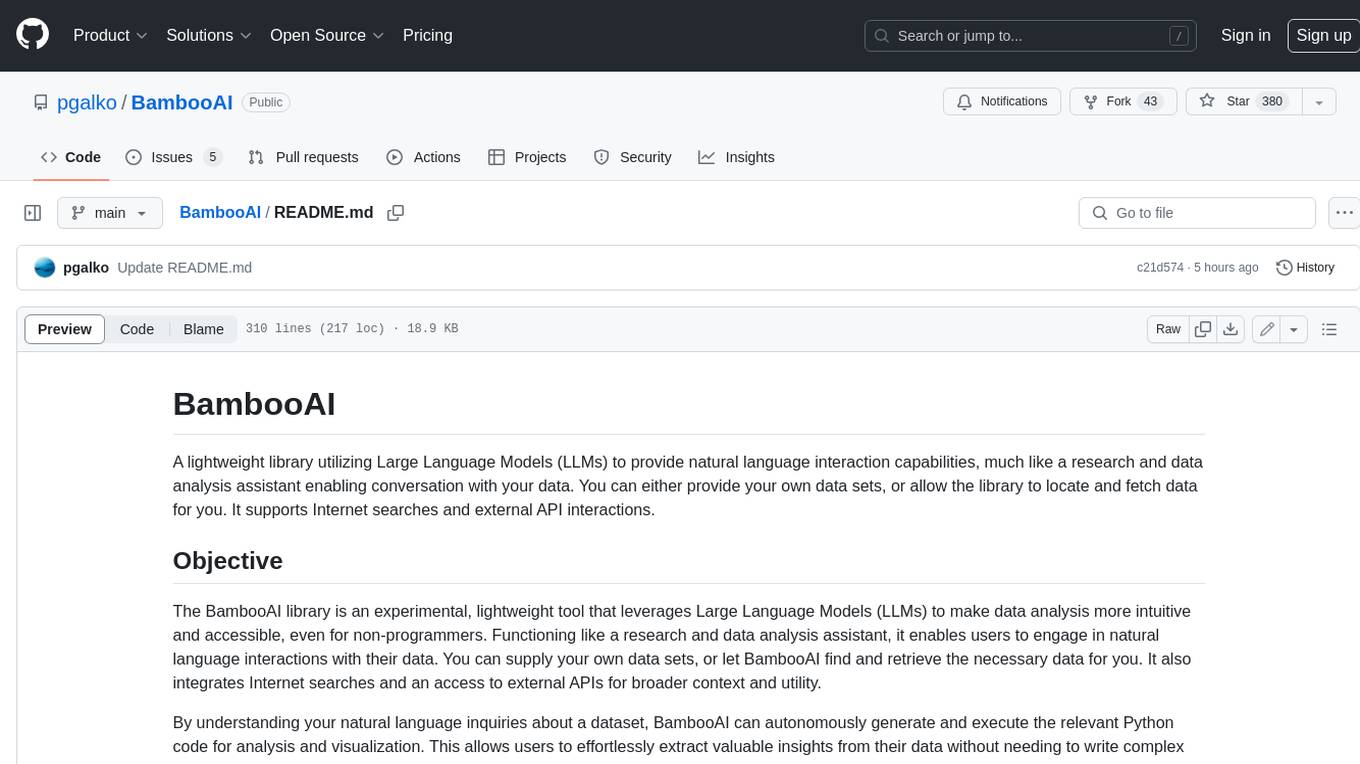Open the Issues tab
1360x764 pixels.
(173, 157)
